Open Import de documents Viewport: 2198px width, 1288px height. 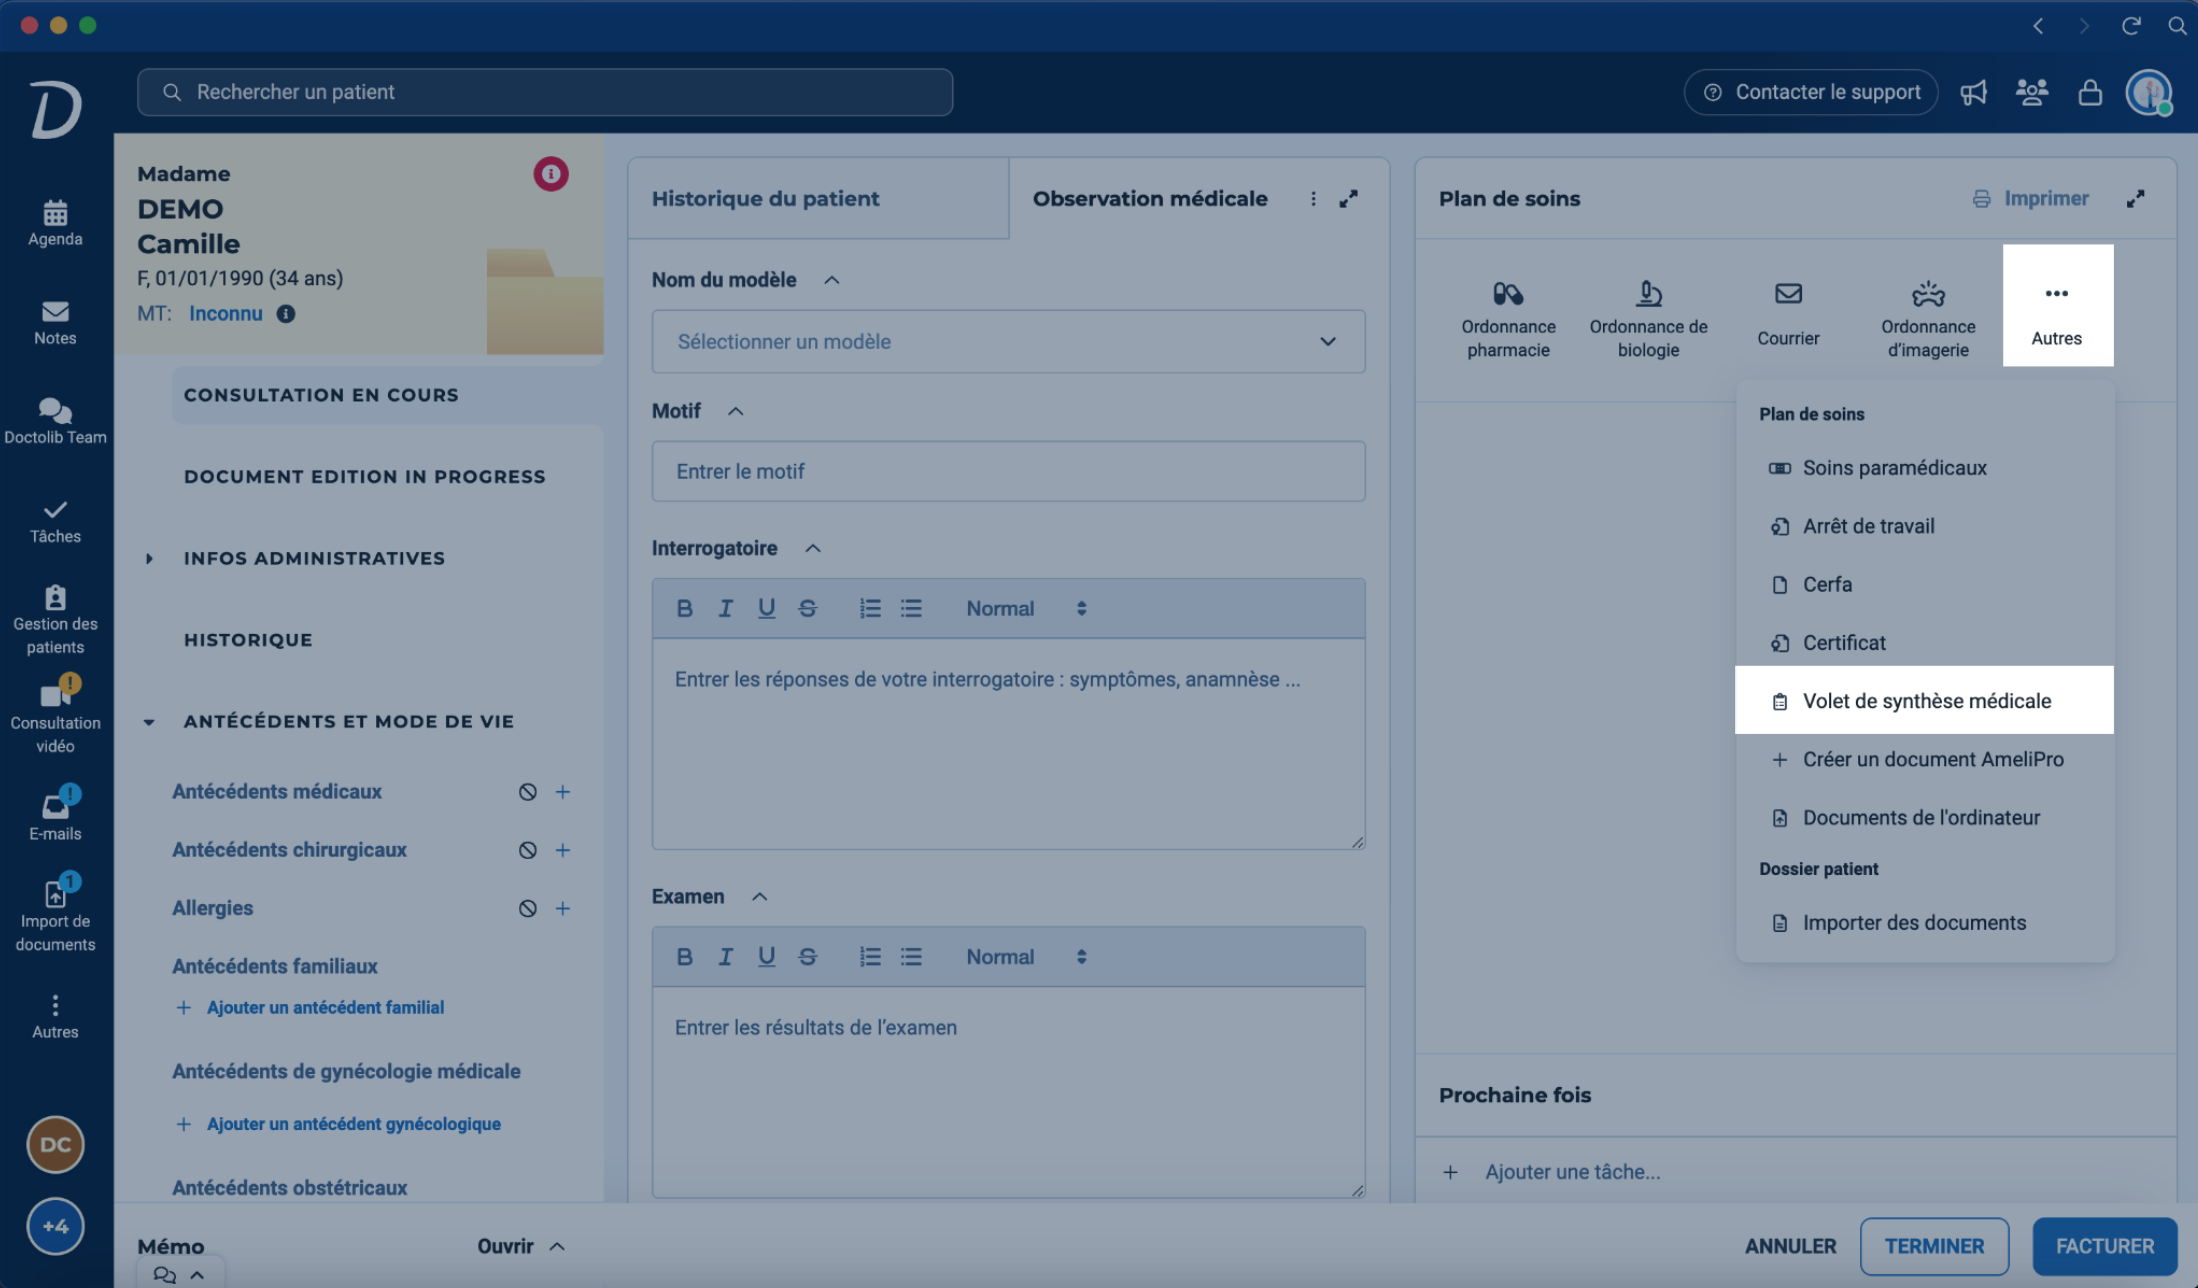pos(55,913)
